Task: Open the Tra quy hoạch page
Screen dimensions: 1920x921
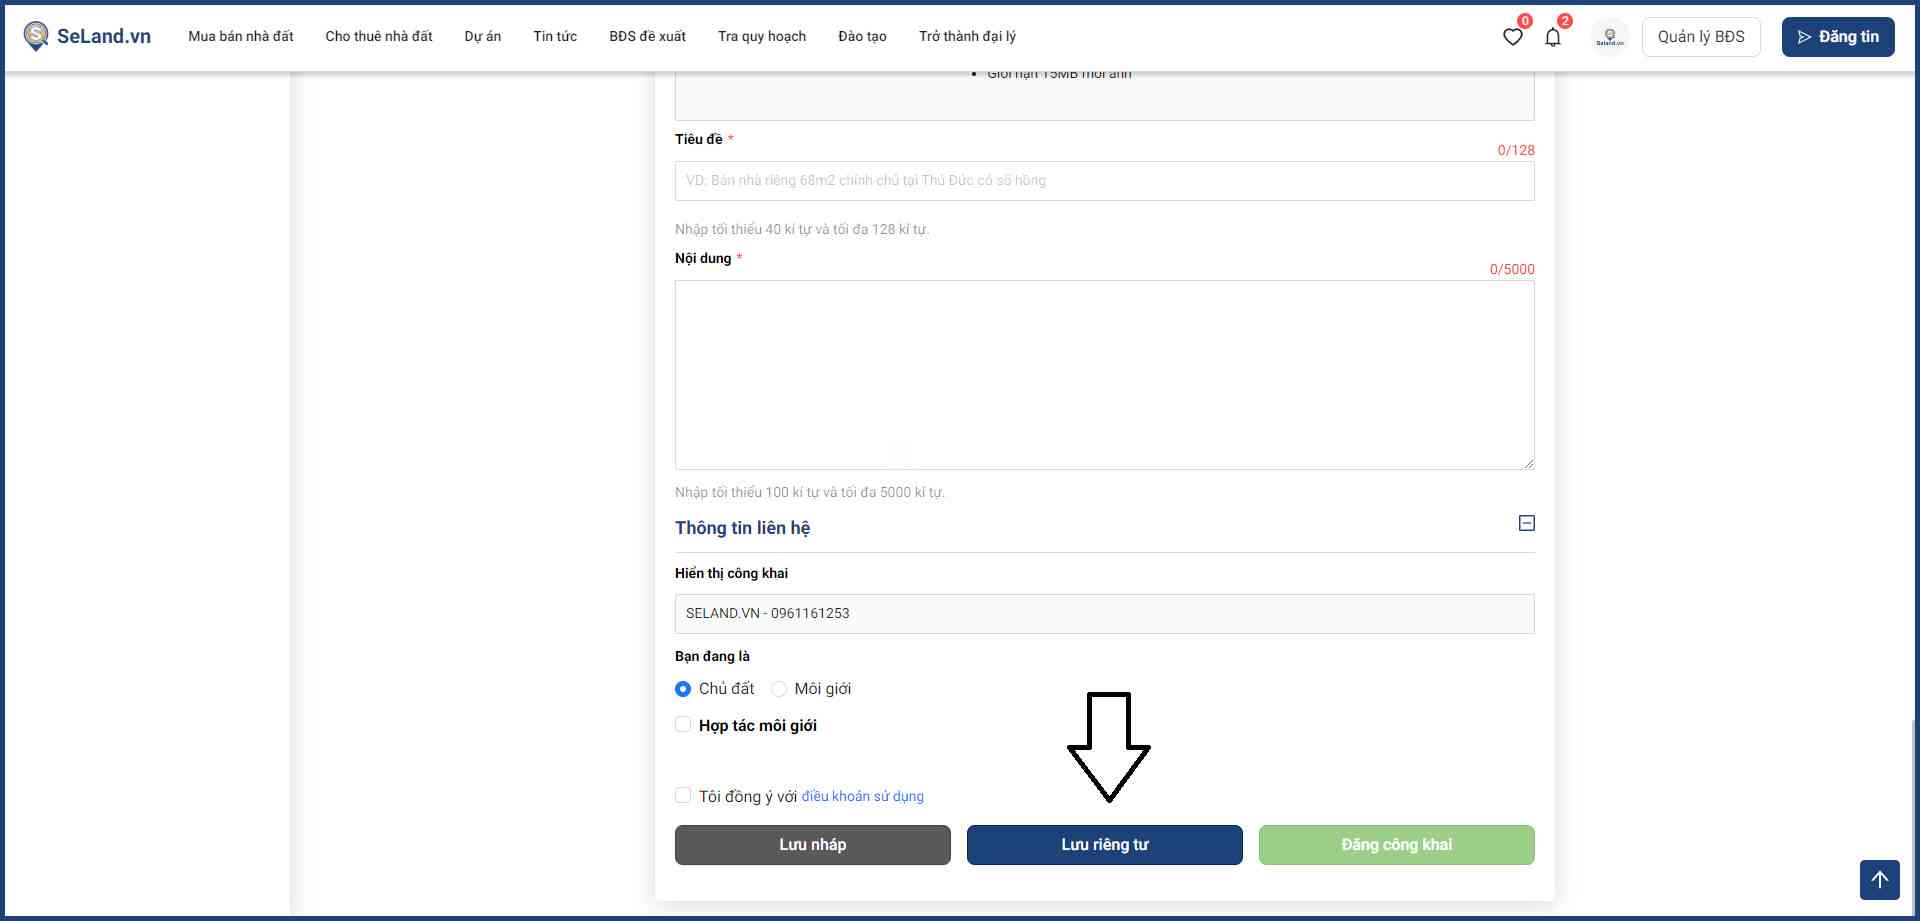Action: tap(761, 36)
